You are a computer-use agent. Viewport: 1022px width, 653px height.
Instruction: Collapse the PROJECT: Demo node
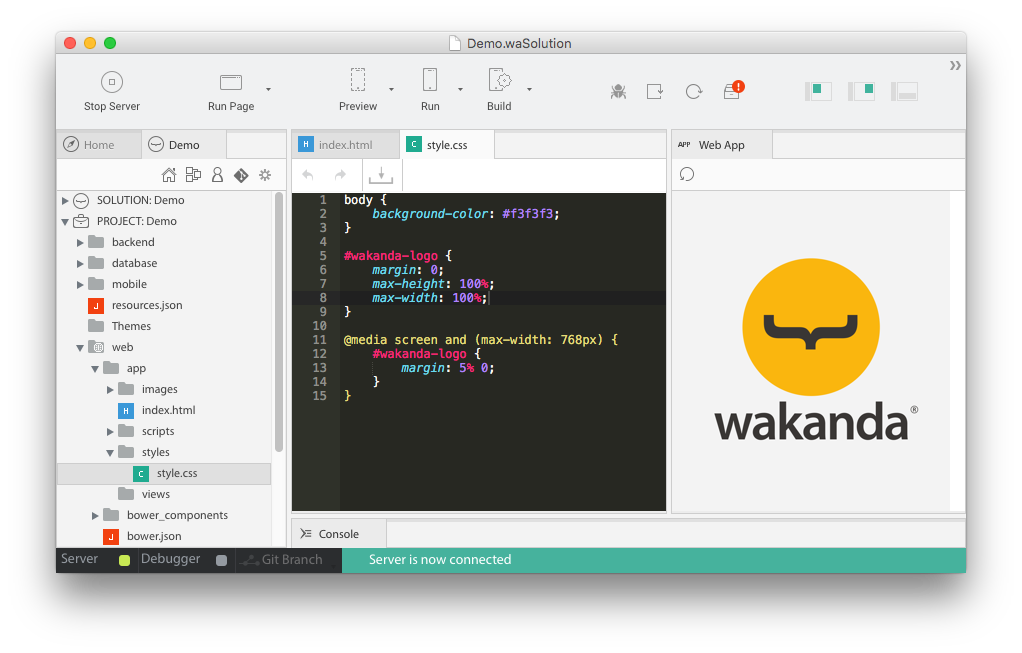65,222
